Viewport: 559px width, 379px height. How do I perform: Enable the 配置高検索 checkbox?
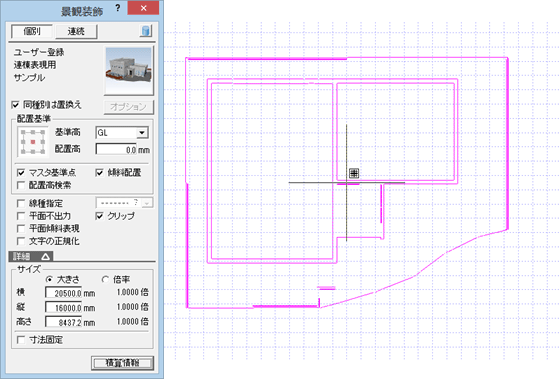coord(21,185)
